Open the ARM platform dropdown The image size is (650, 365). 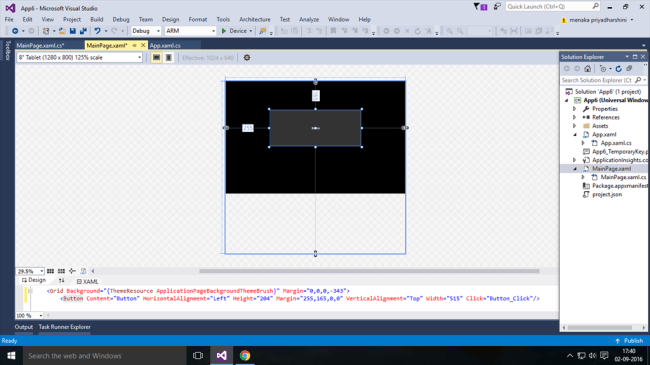pyautogui.click(x=190, y=31)
